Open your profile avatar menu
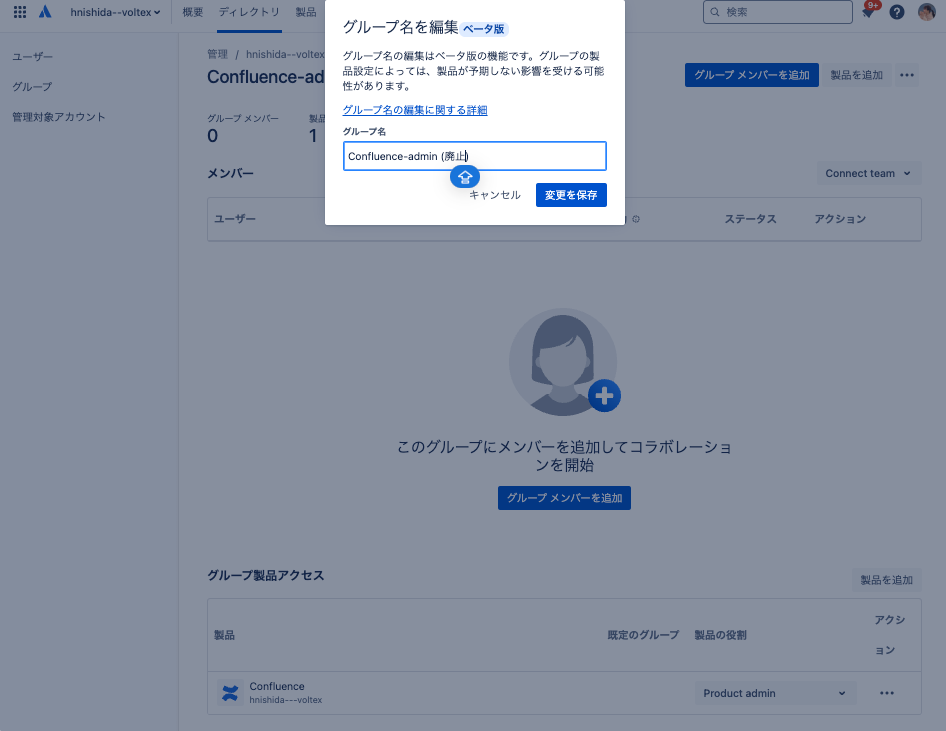 [926, 12]
